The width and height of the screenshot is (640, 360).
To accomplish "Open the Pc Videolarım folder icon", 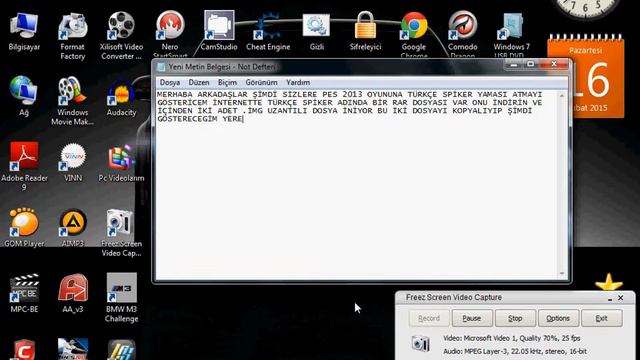I will tap(121, 158).
